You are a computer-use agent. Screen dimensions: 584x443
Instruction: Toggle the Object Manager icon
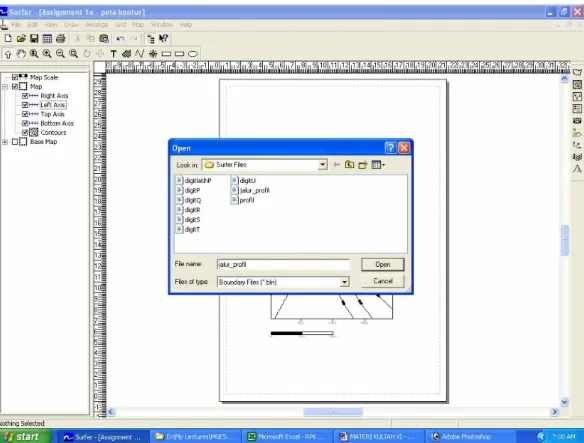(151, 38)
